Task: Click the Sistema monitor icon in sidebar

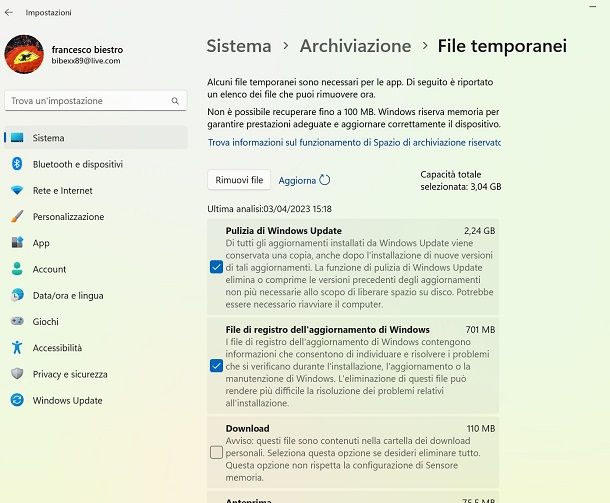Action: (x=17, y=138)
